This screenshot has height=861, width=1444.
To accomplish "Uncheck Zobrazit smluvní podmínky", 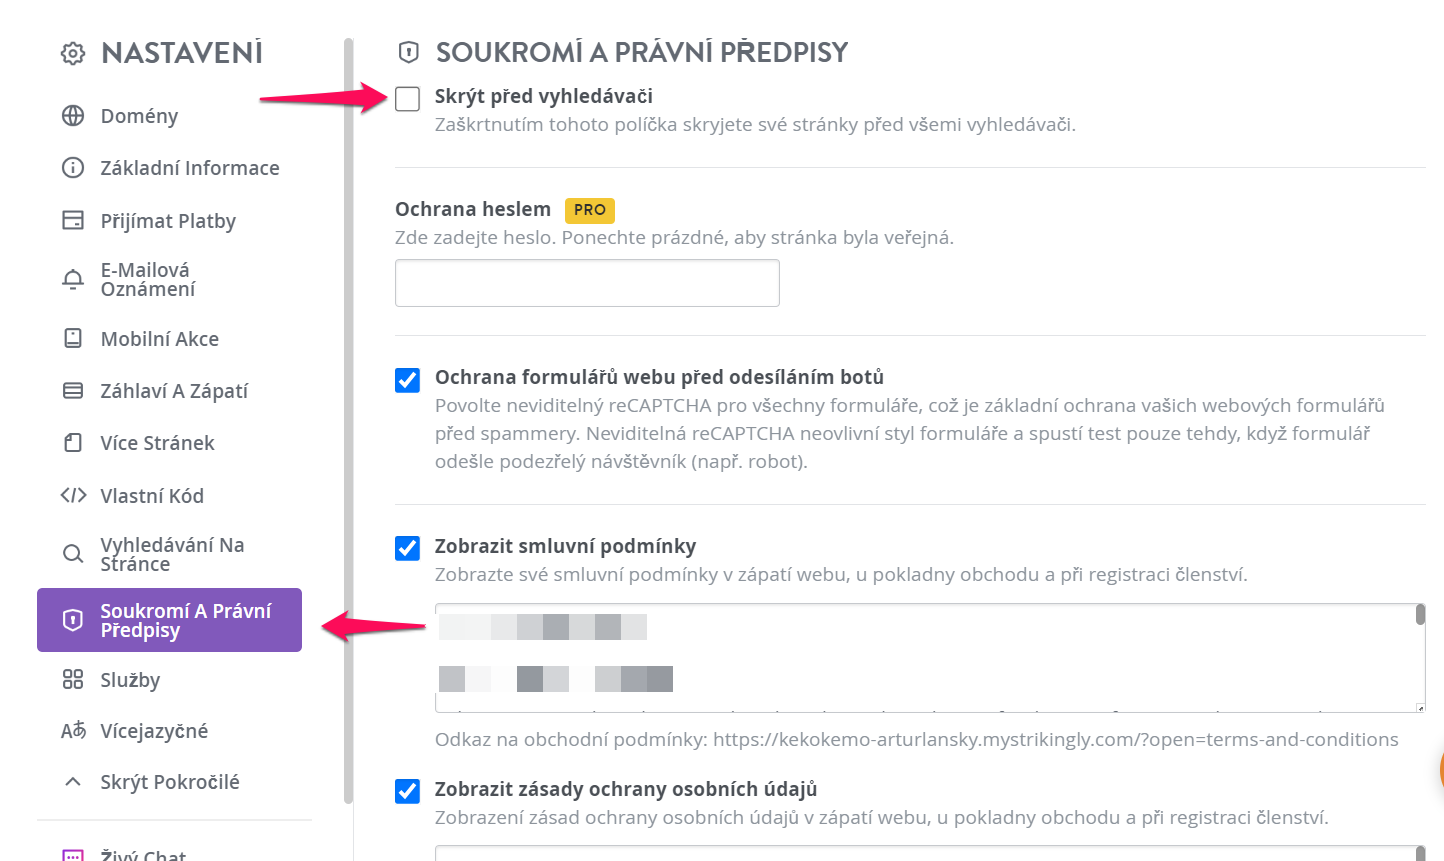I will (407, 548).
